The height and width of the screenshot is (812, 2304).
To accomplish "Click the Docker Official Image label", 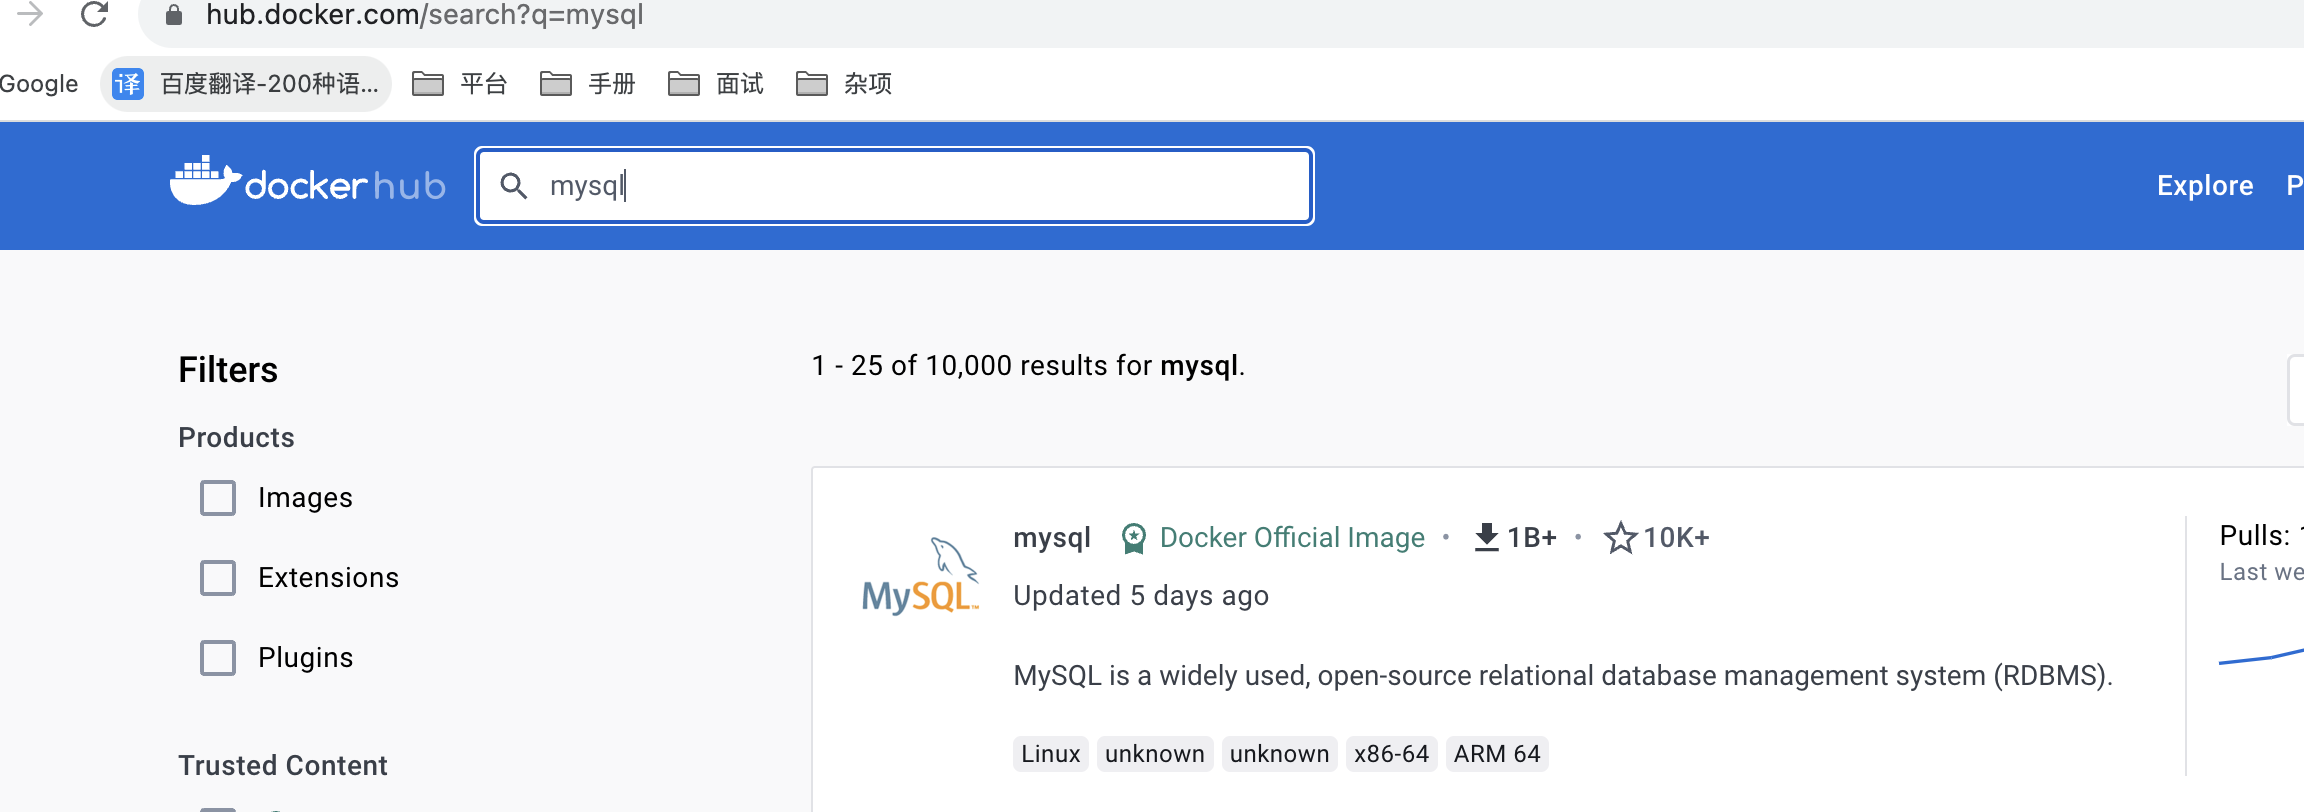I will [x=1292, y=538].
